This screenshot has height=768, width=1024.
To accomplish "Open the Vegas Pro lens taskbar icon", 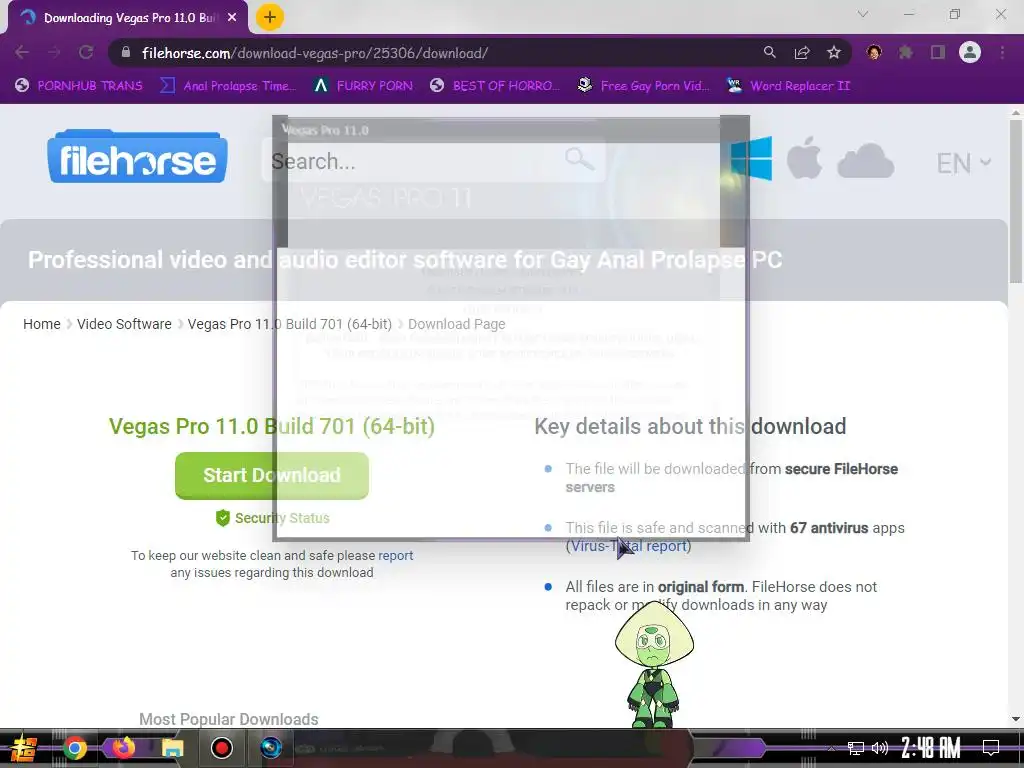I will tap(270, 748).
